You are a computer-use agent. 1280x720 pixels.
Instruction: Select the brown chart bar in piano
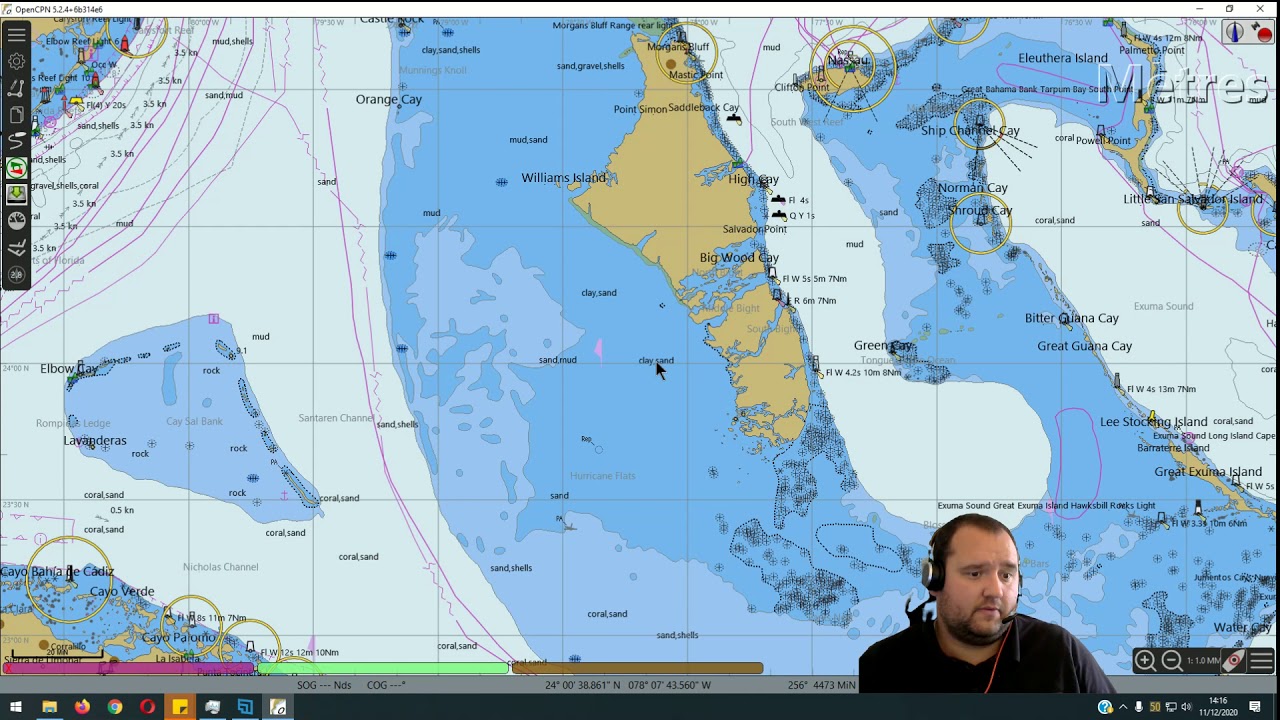(637, 668)
